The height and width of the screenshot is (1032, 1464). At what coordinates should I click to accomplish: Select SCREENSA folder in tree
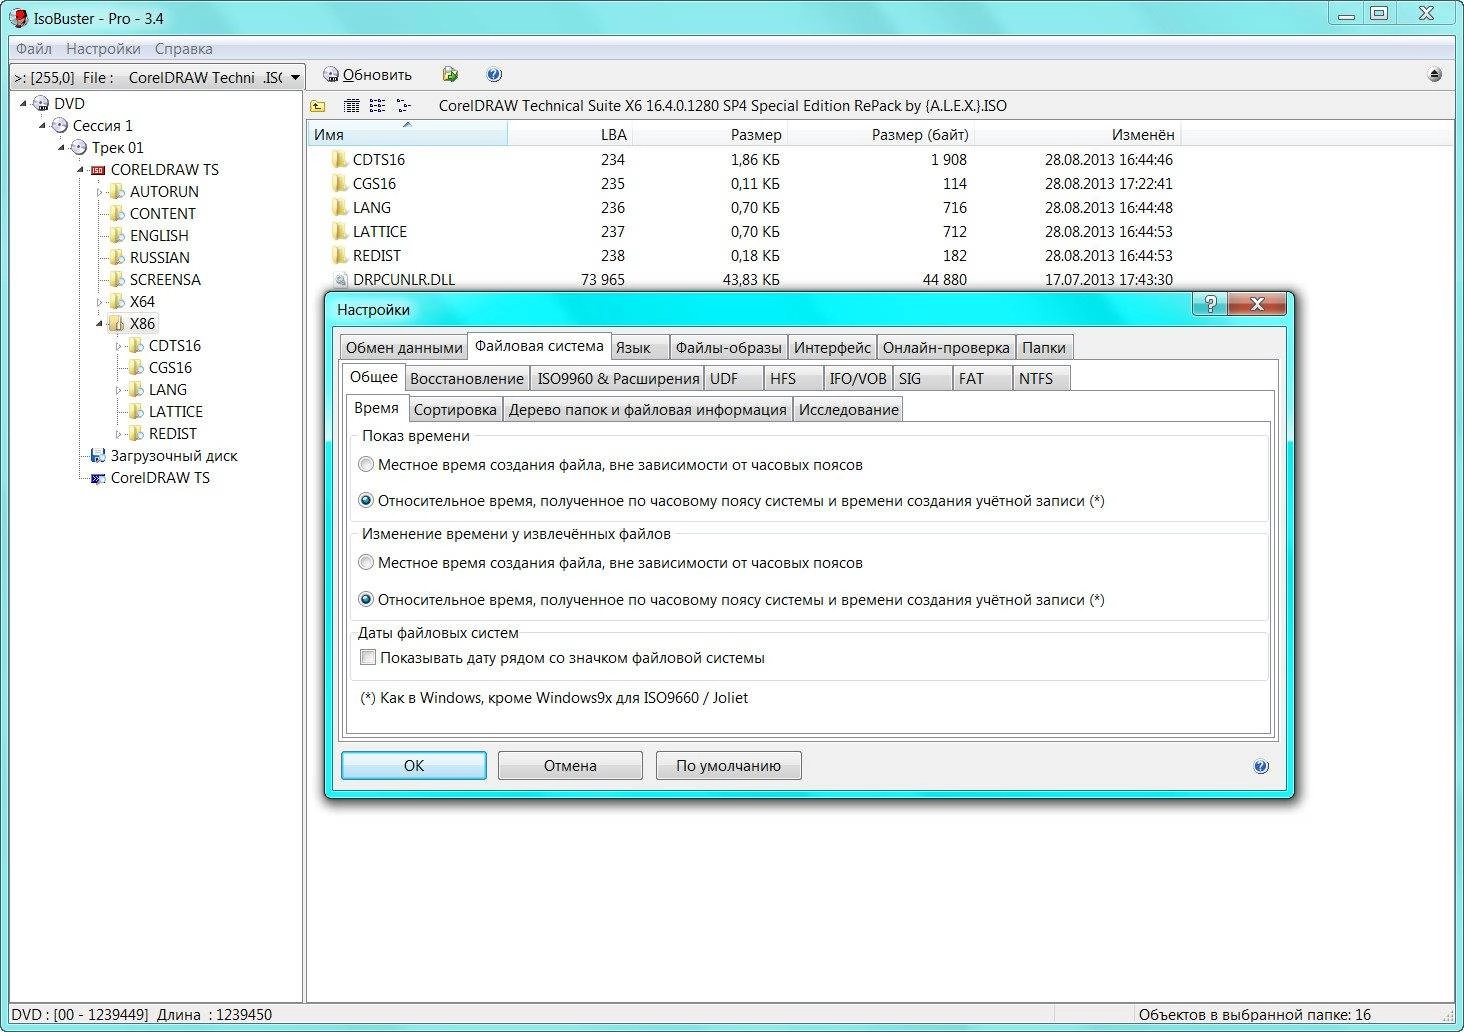165,280
